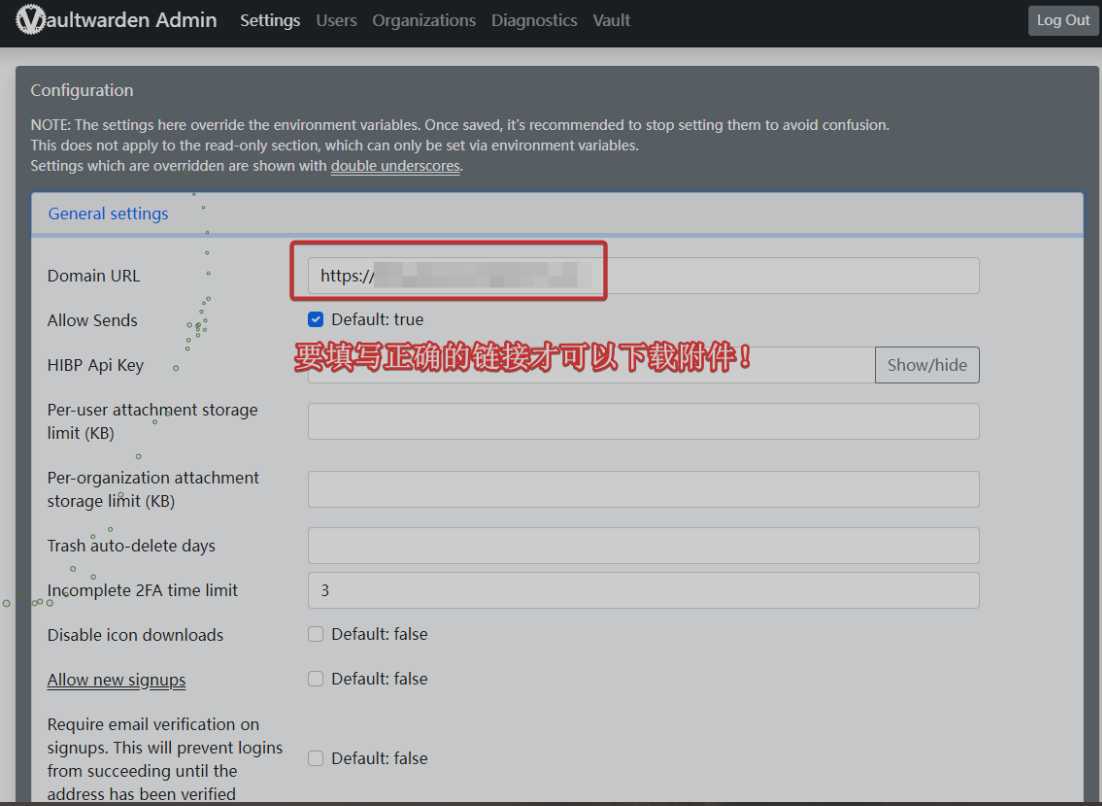Focus the HIBP Api Key field

pos(591,365)
